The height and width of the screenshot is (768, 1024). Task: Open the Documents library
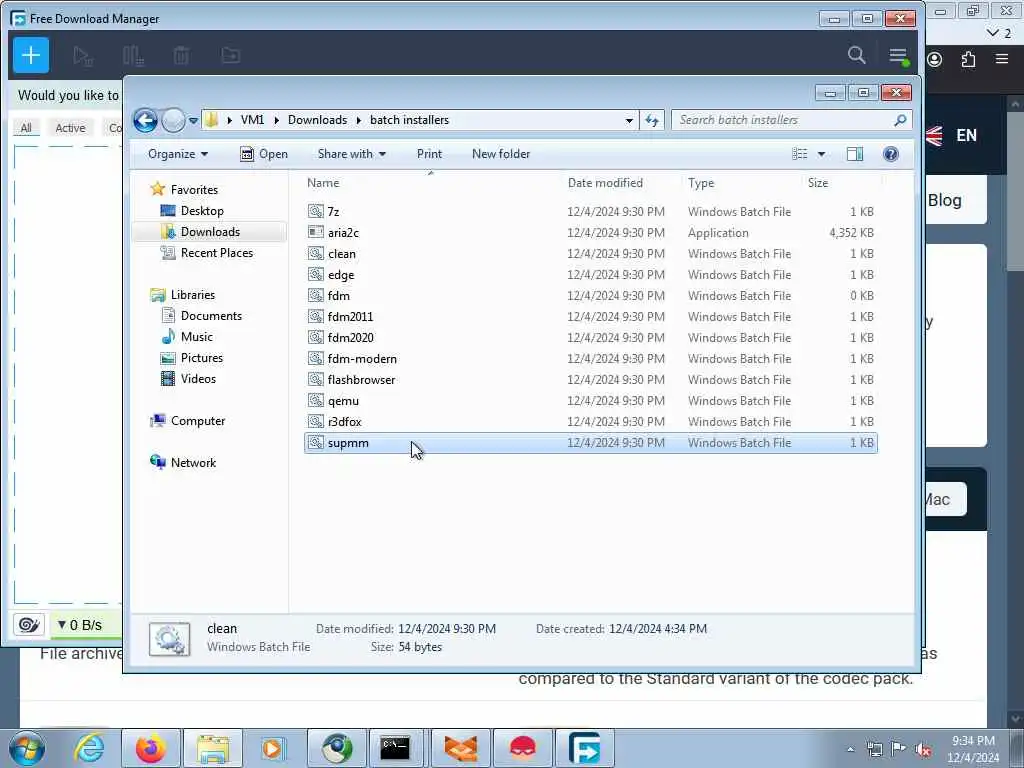202,315
